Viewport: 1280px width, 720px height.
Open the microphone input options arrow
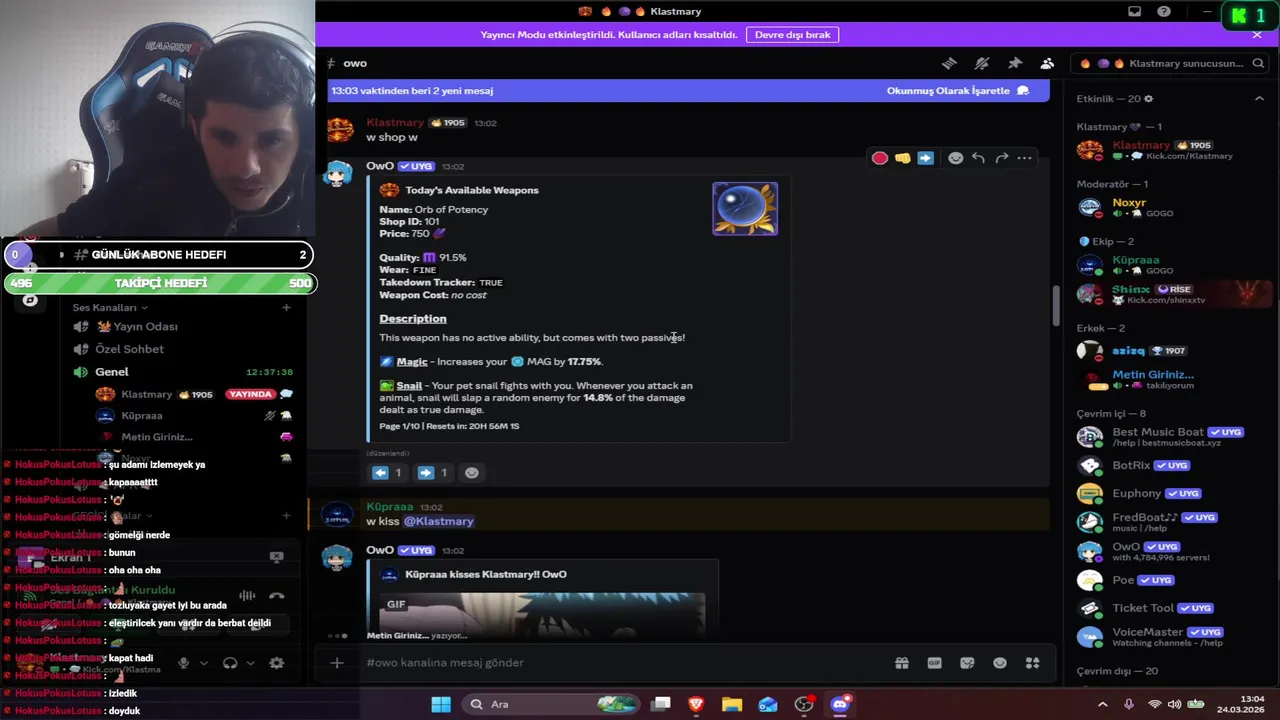point(204,663)
